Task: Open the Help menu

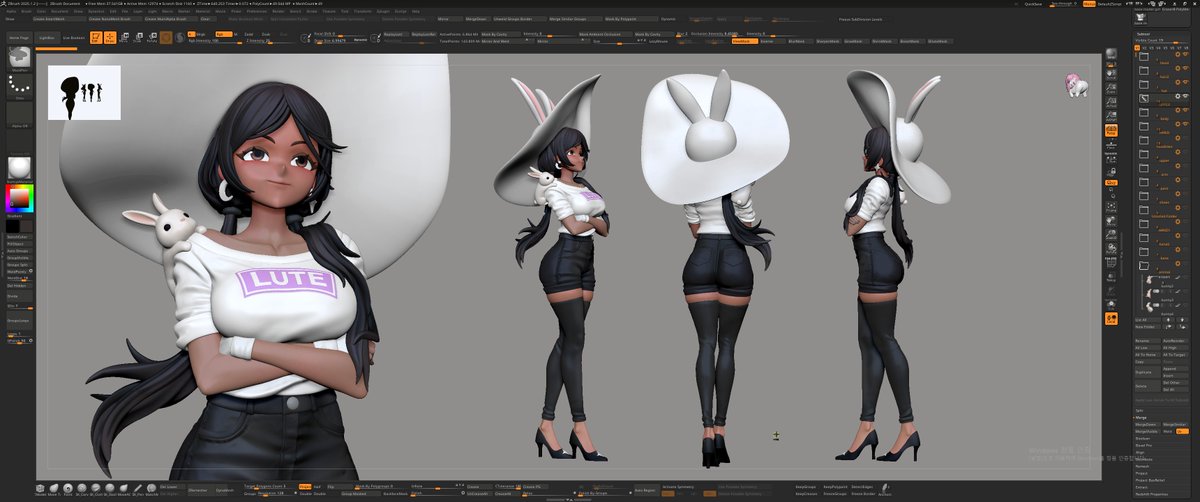Action: click(416, 11)
